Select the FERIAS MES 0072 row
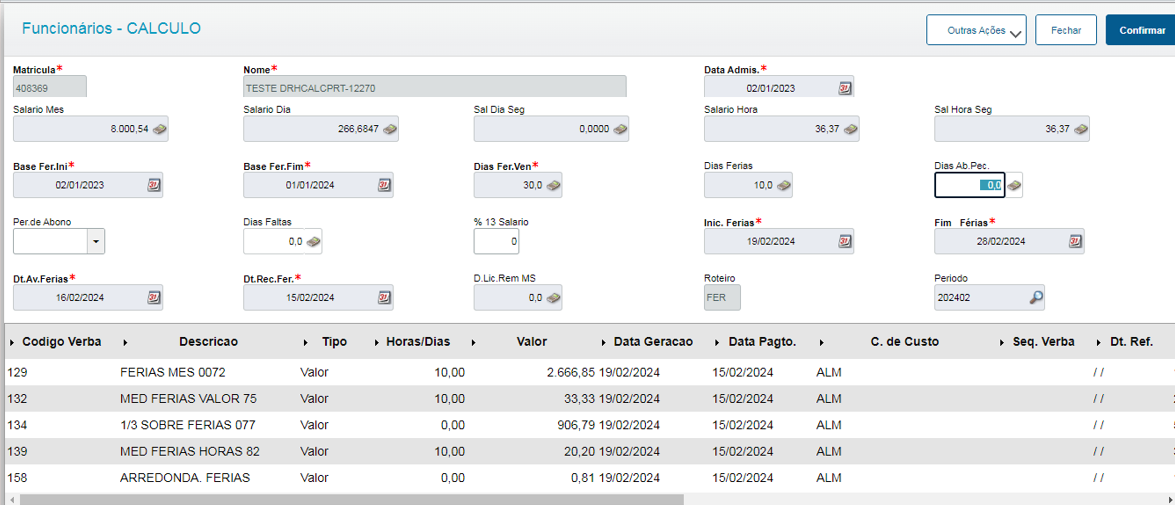The image size is (1175, 505). [172, 373]
